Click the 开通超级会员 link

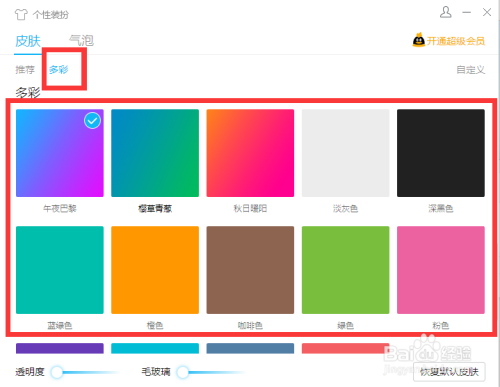tap(456, 41)
